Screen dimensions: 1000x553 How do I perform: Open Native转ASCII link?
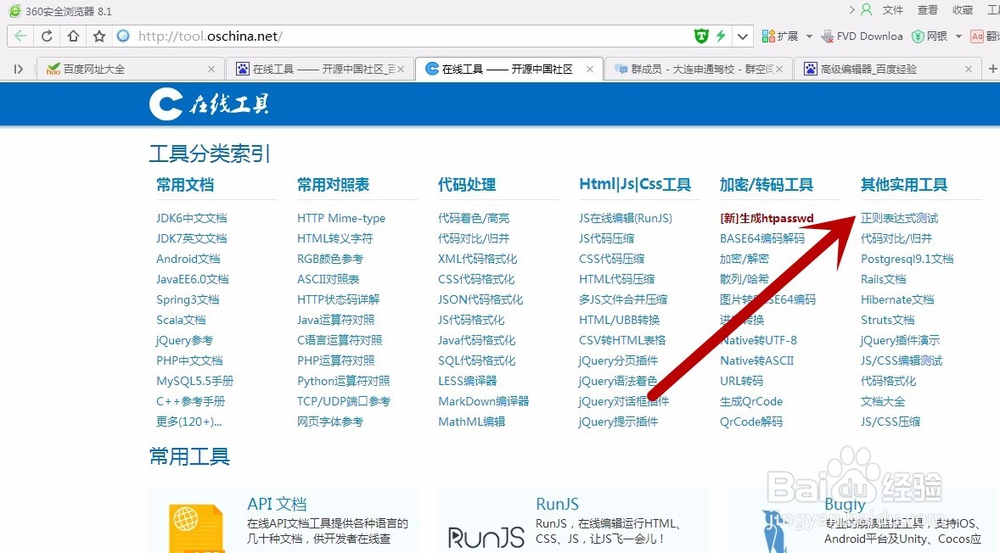coord(757,361)
